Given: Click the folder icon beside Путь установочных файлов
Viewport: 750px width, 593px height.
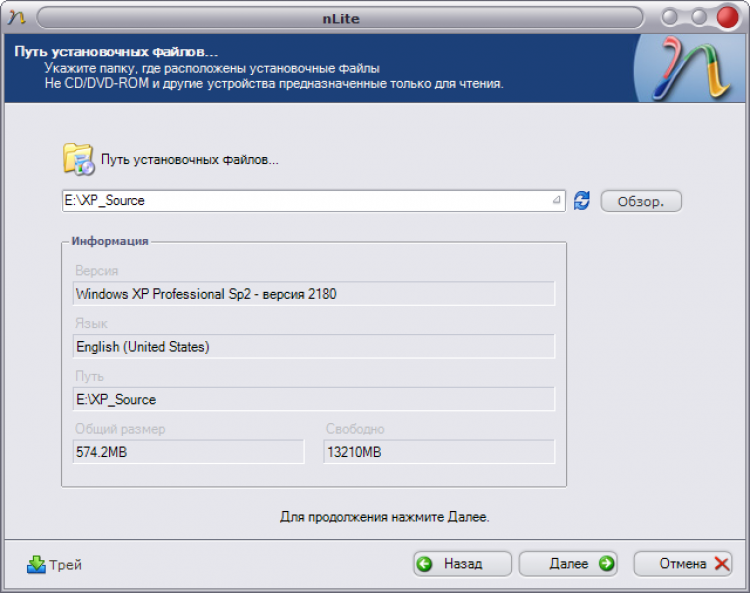Looking at the screenshot, I should tap(78, 159).
